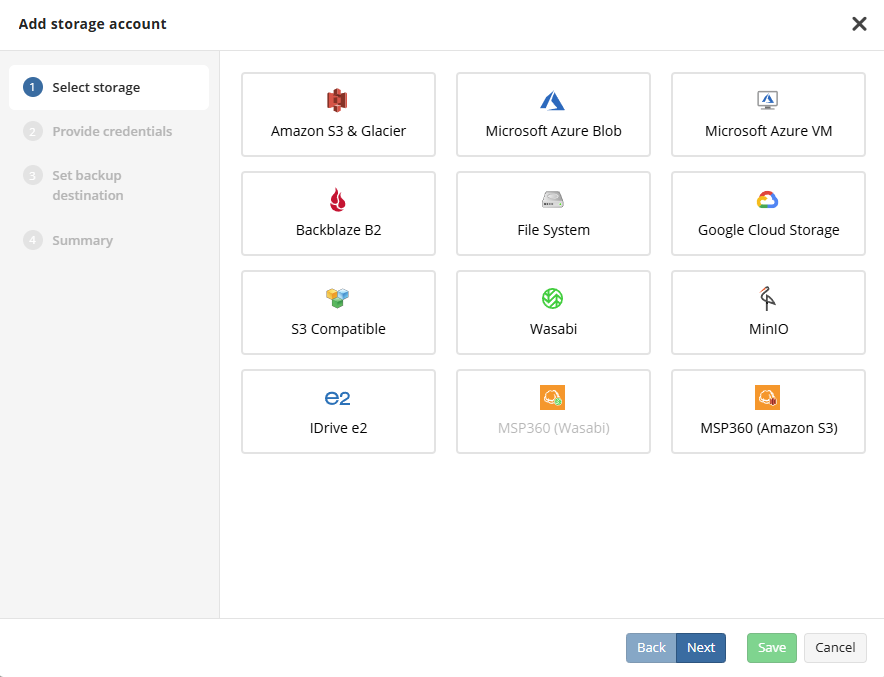
Task: Click the Next button
Action: click(701, 648)
